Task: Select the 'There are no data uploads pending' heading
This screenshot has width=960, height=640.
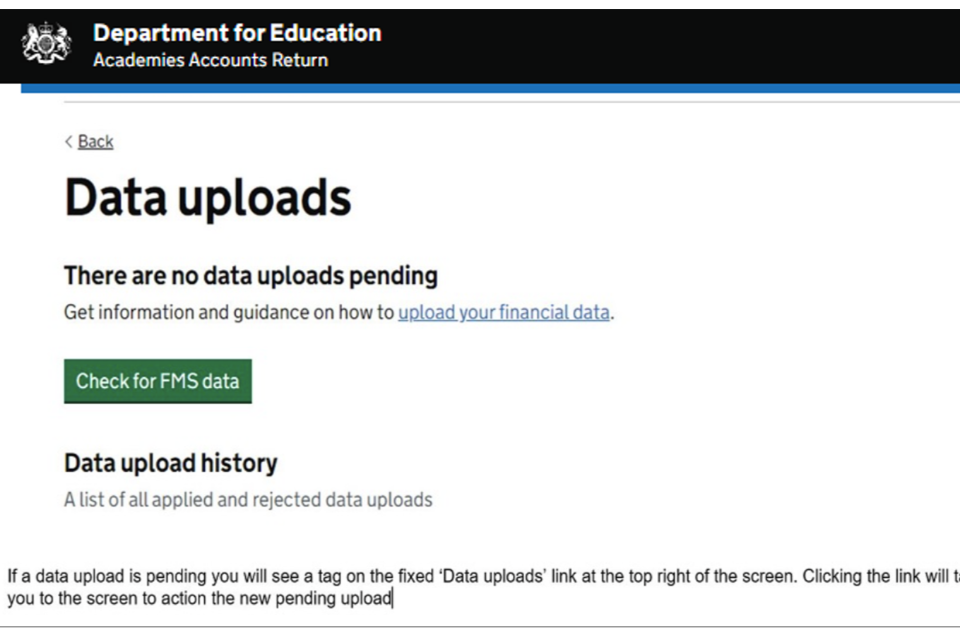Action: pos(251,275)
